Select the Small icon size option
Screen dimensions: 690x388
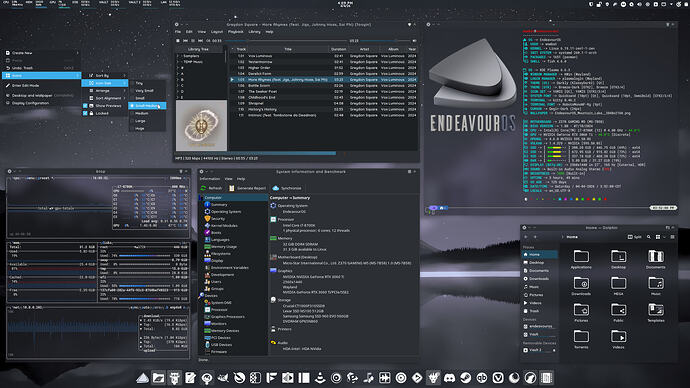point(147,98)
